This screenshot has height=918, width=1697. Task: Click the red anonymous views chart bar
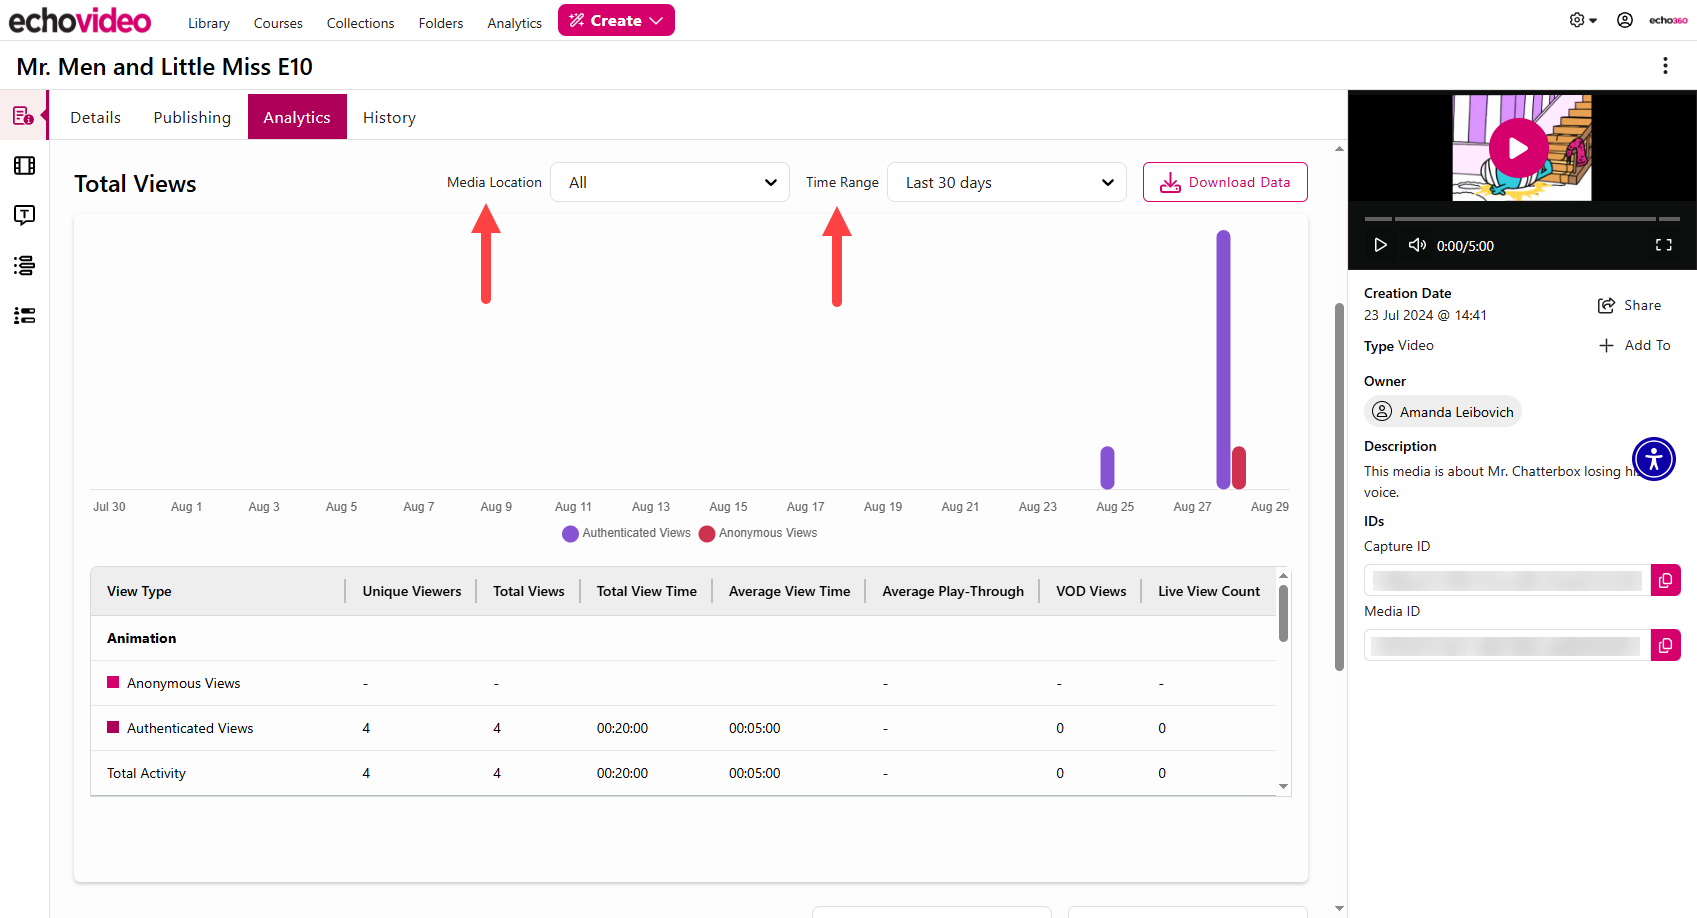(1239, 467)
